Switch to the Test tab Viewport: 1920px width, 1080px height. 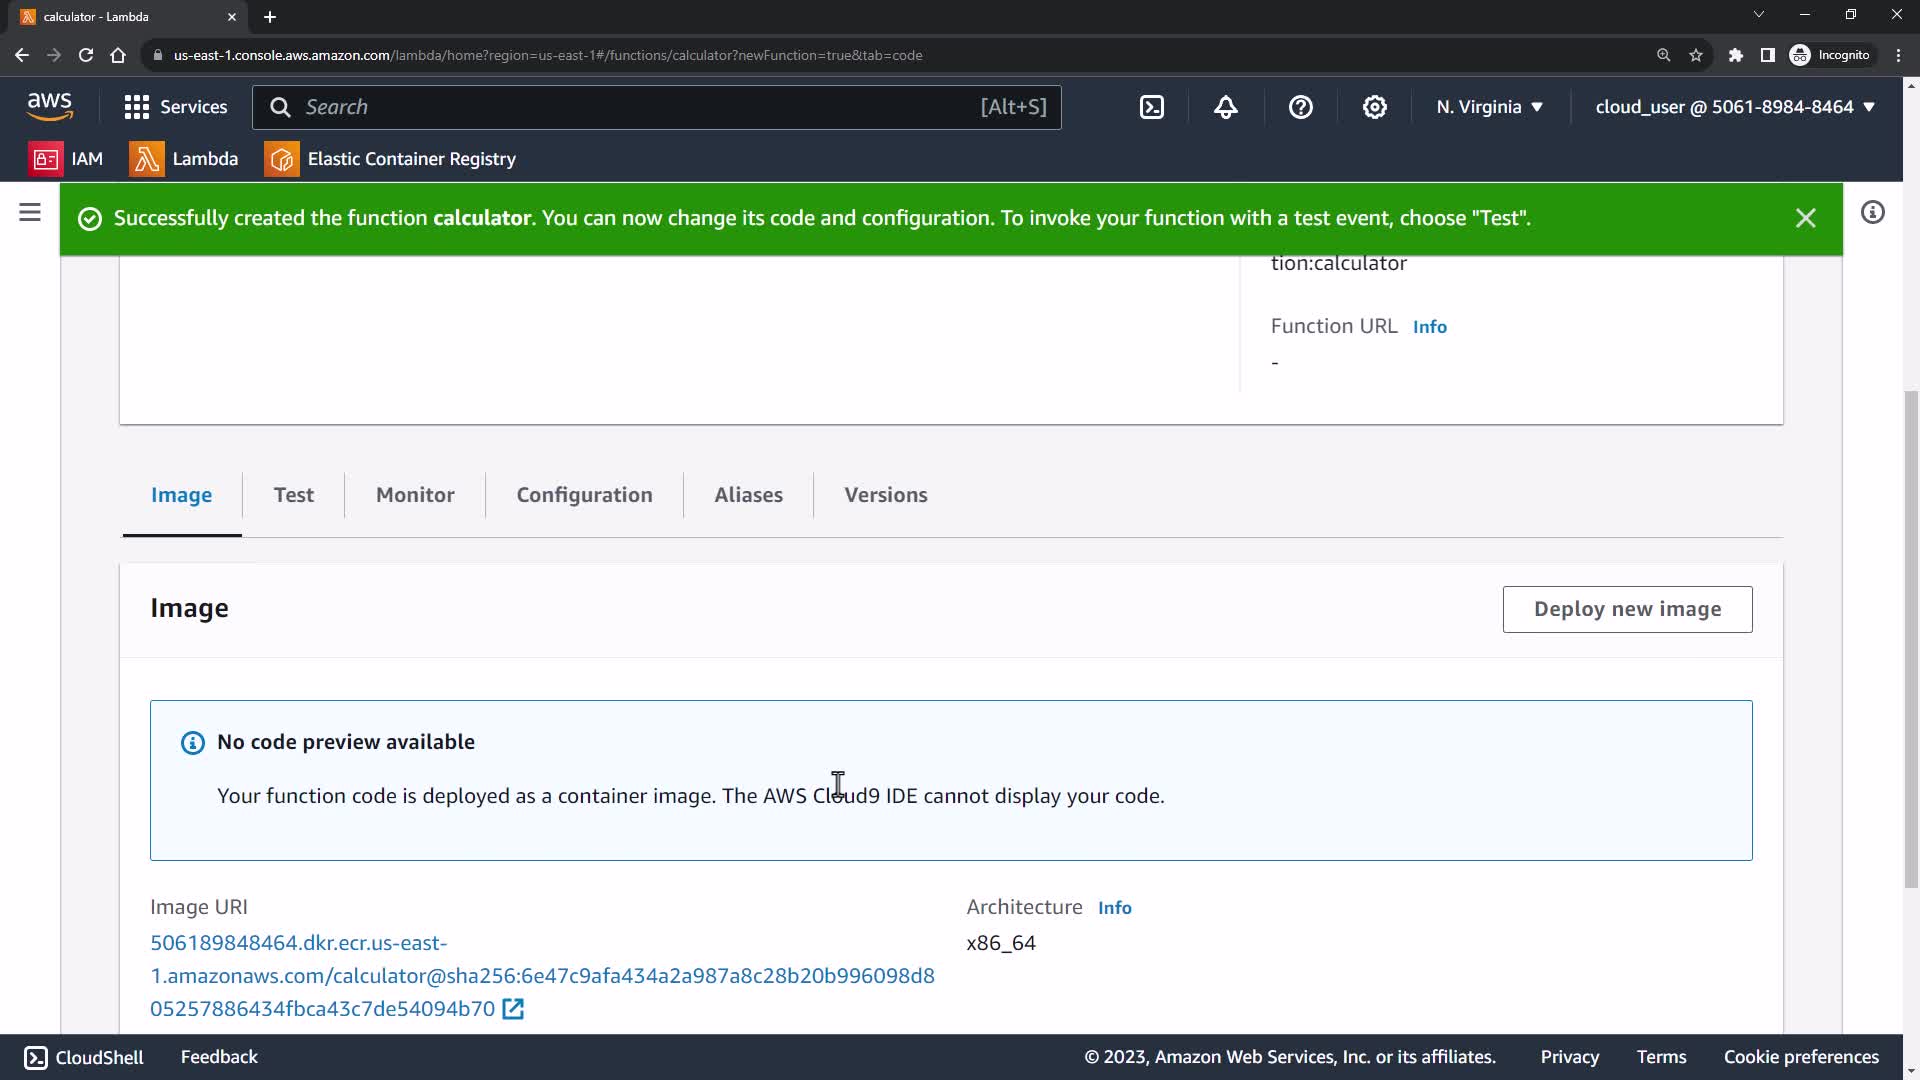(293, 495)
